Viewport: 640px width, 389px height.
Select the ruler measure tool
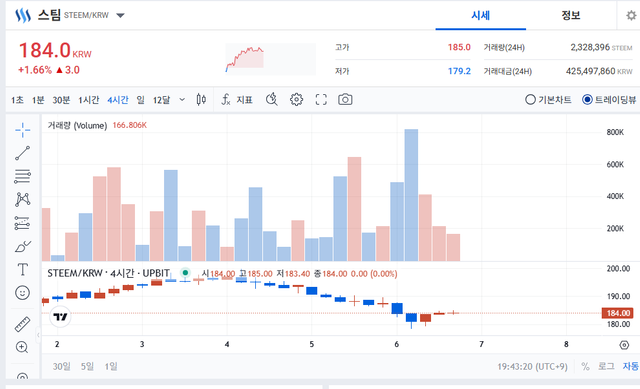coord(22,324)
